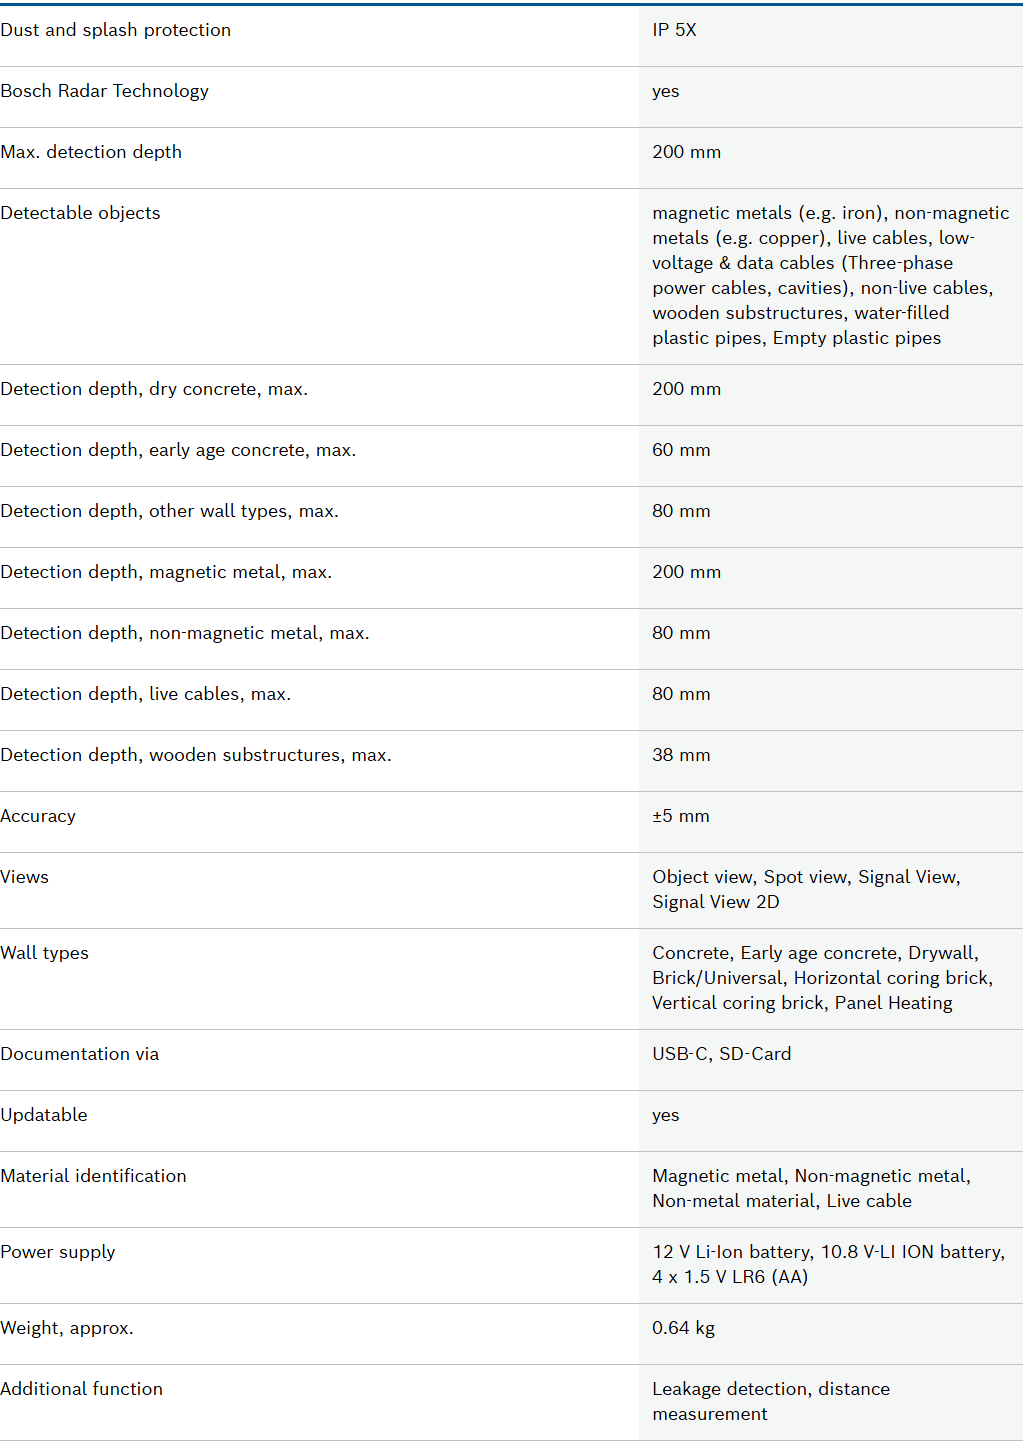Click the "±5 mm" accuracy value
Image resolution: width=1023 pixels, height=1442 pixels.
(x=680, y=816)
